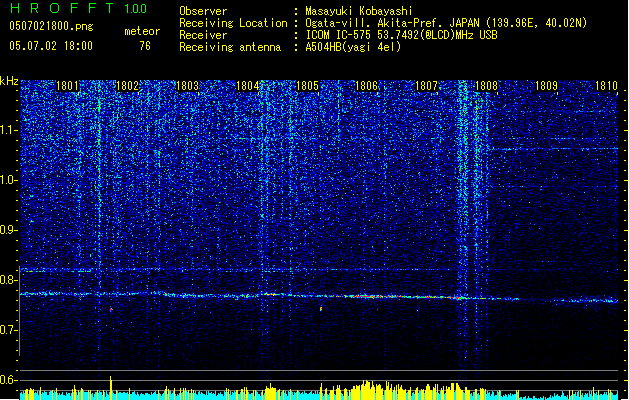Screen dimensions: 629x400
Task: Click the 1806 time marker
Action: pos(367,86)
